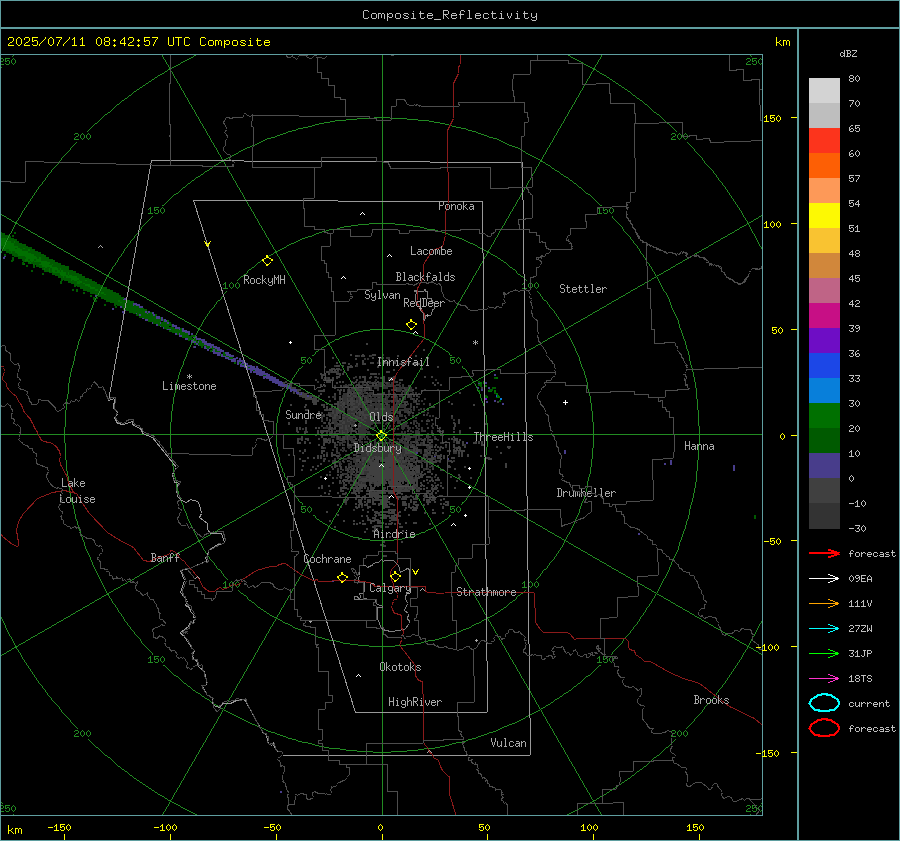
Task: Click the HighRiver label
Action: coord(415,702)
